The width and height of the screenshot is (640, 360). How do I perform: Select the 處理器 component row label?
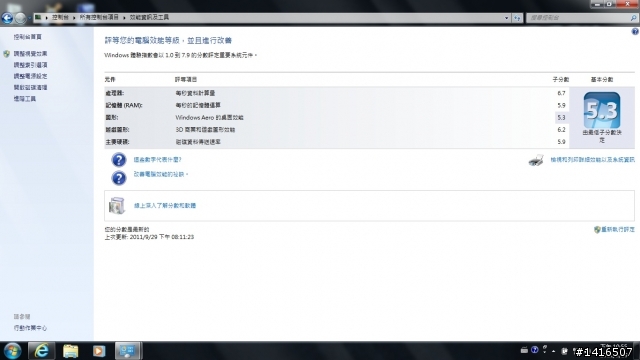point(114,93)
